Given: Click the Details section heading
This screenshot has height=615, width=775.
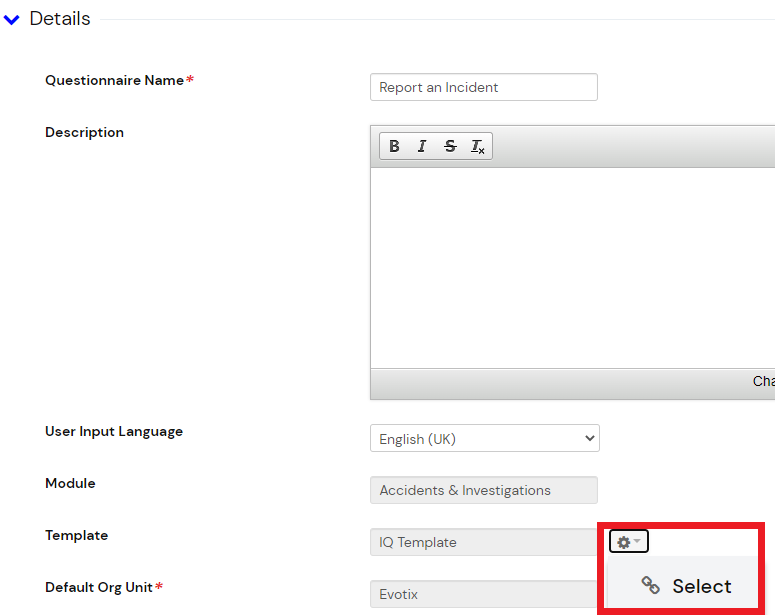Looking at the screenshot, I should (x=60, y=19).
